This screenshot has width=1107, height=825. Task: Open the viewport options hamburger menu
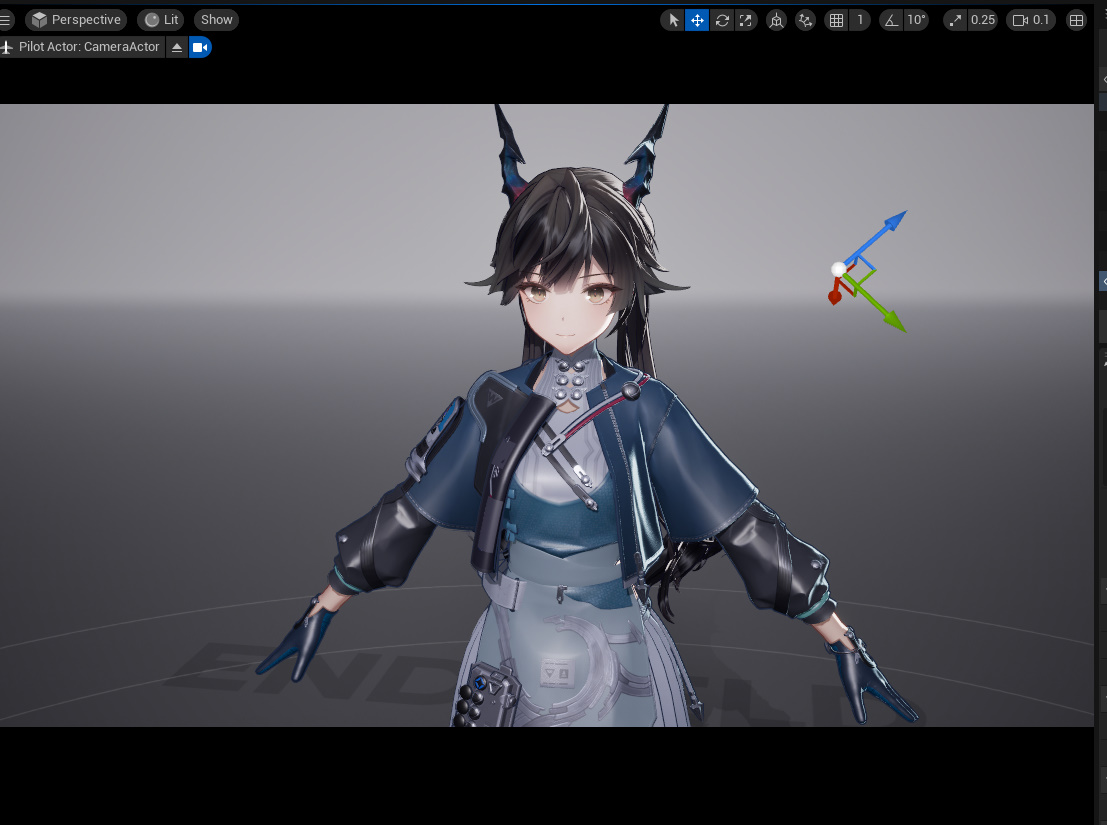[5, 20]
